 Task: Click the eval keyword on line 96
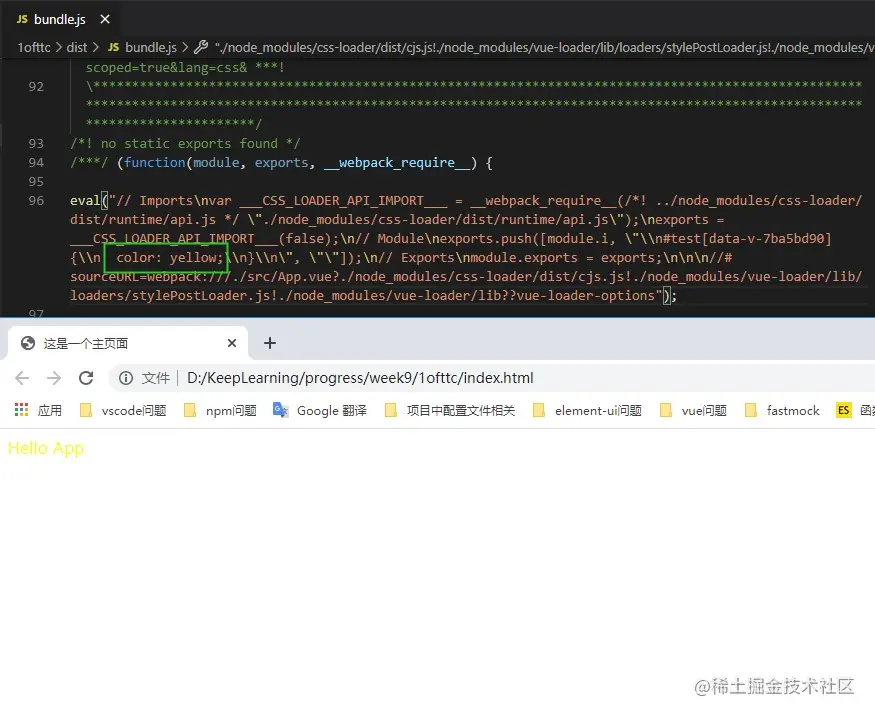85,200
